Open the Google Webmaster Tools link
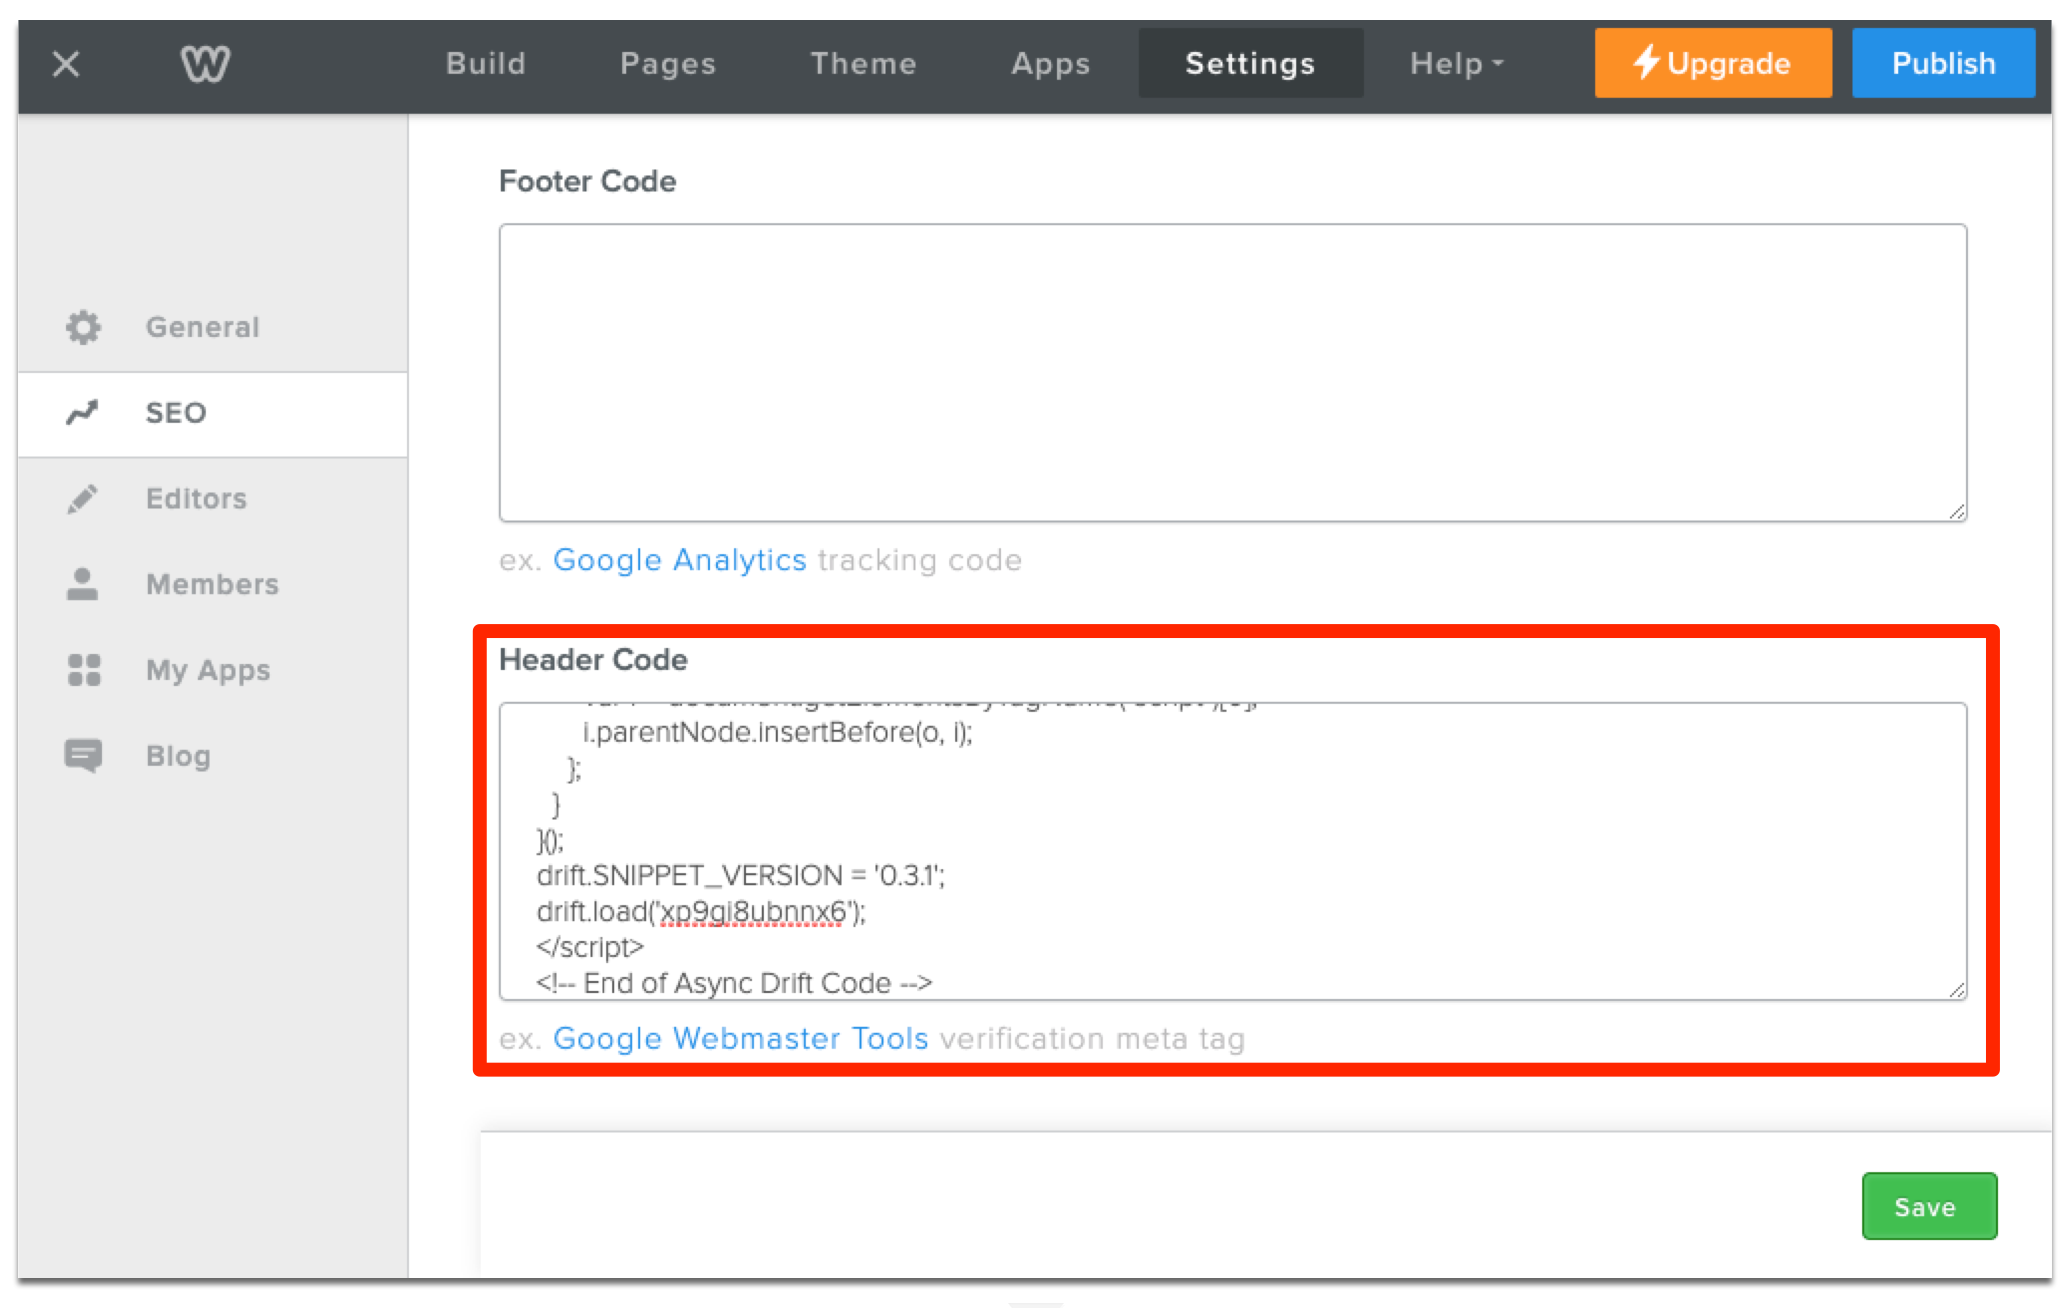 741,1039
